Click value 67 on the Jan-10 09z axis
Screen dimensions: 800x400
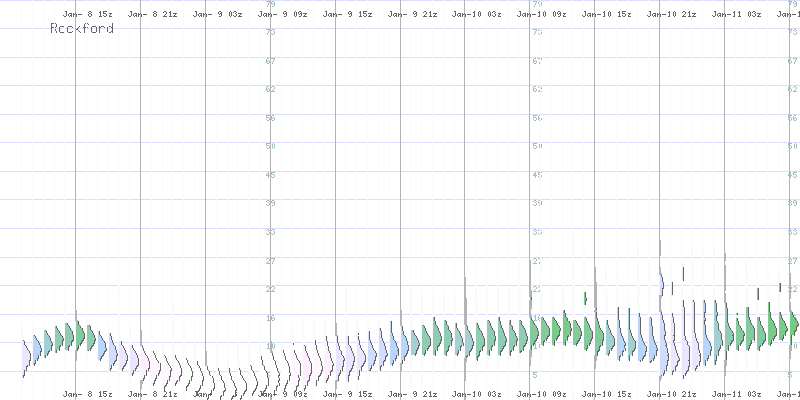(x=537, y=61)
